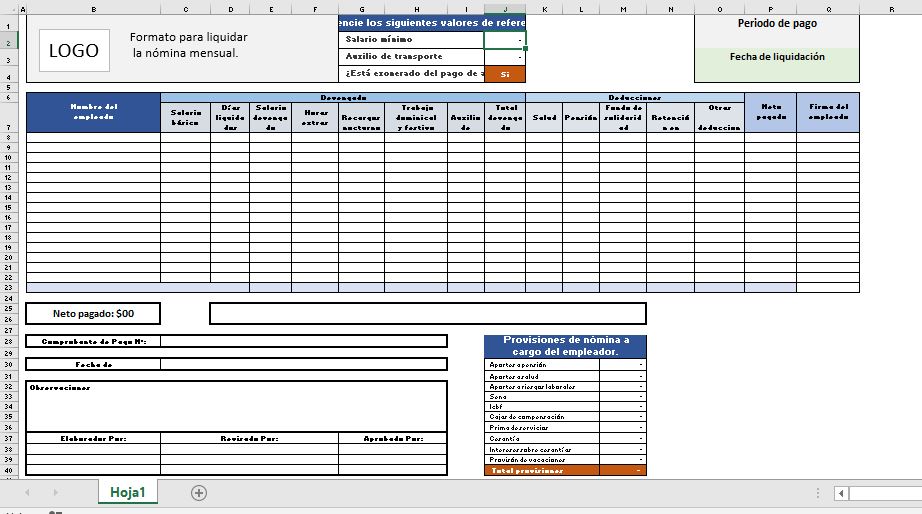Add a new sheet with the plus button
Viewport: 922px width, 514px height.
coord(199,493)
